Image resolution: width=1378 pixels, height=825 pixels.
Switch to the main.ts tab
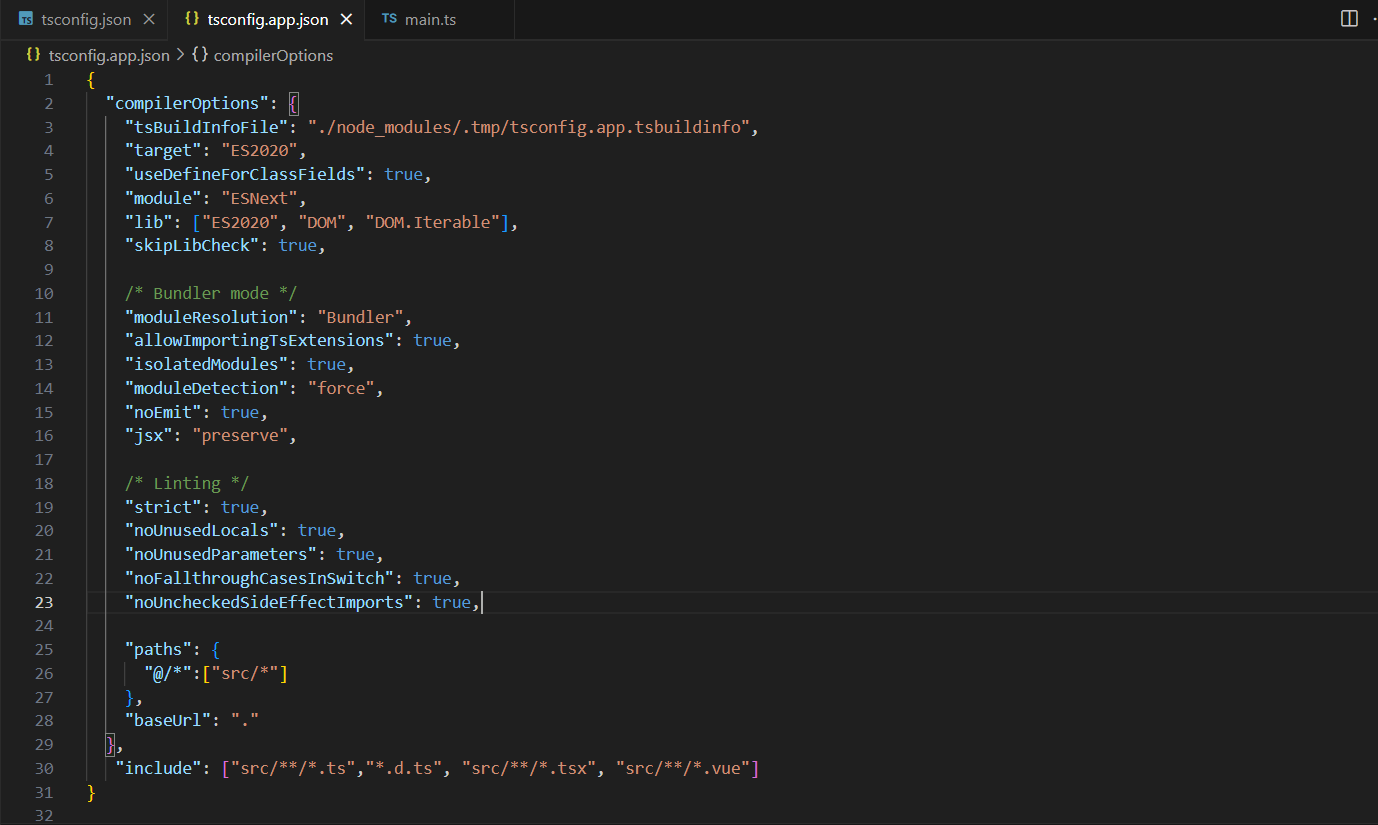point(430,19)
